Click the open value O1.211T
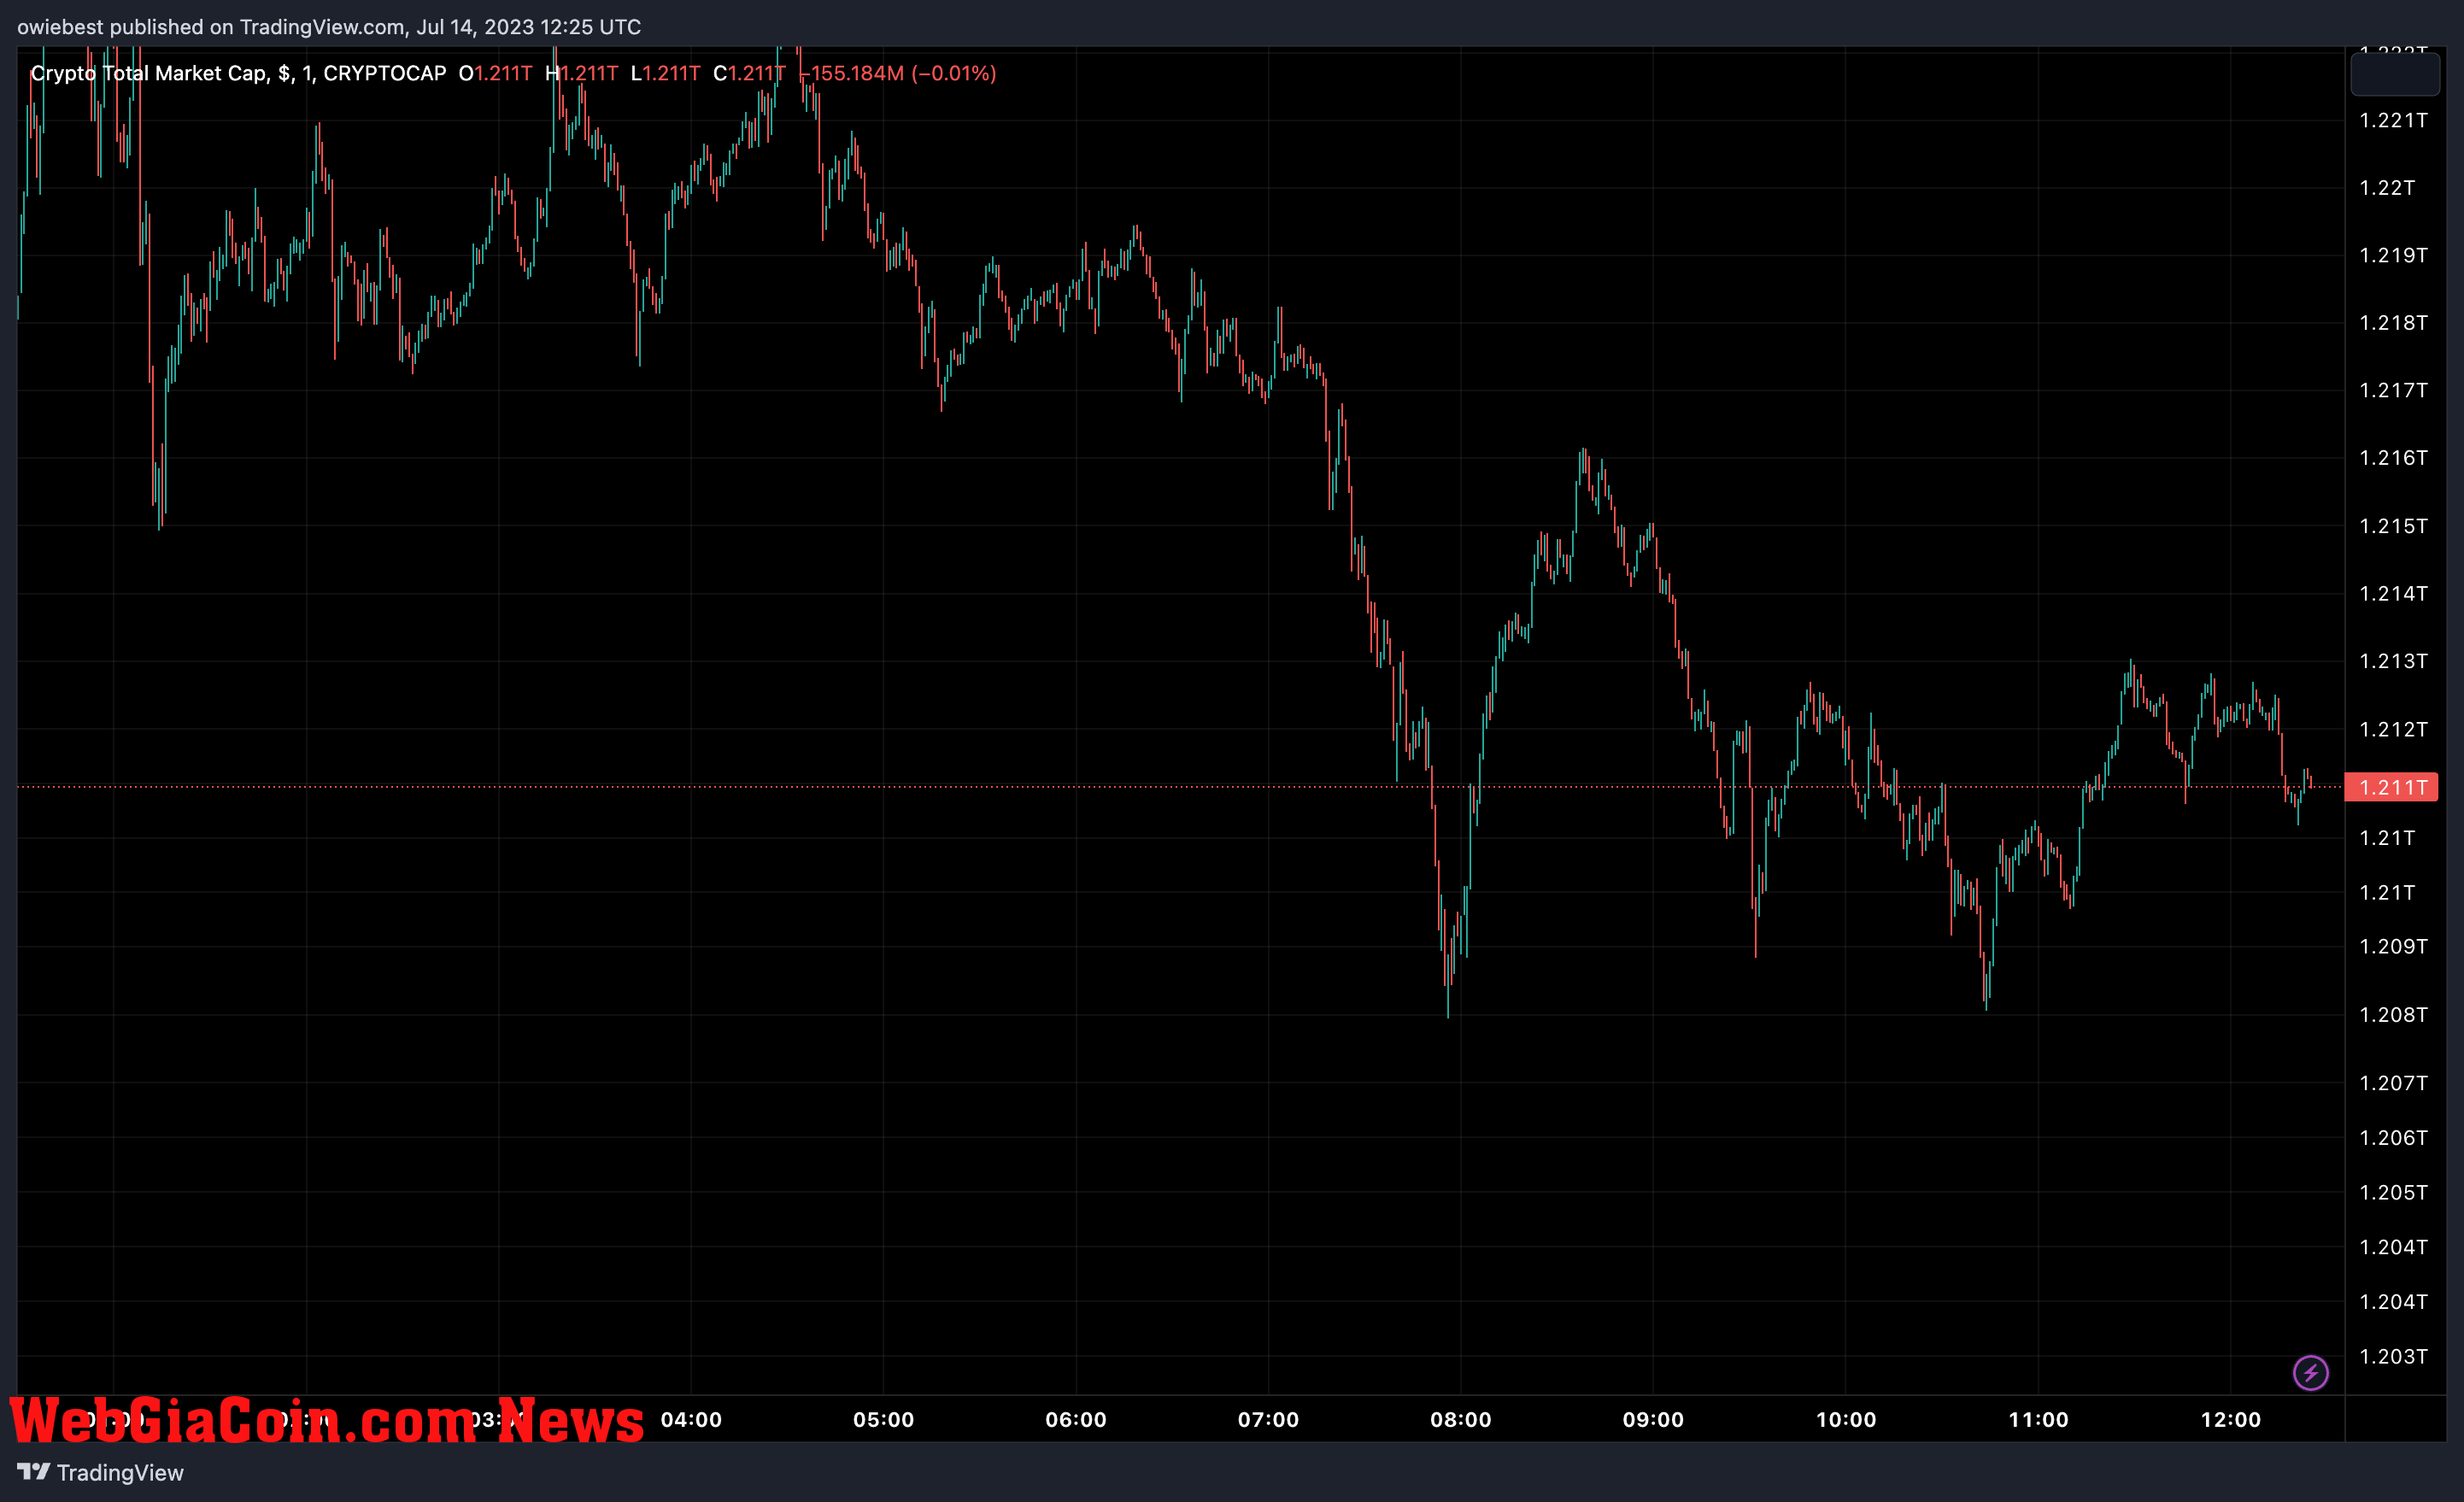Image resolution: width=2464 pixels, height=1502 pixels. (496, 73)
